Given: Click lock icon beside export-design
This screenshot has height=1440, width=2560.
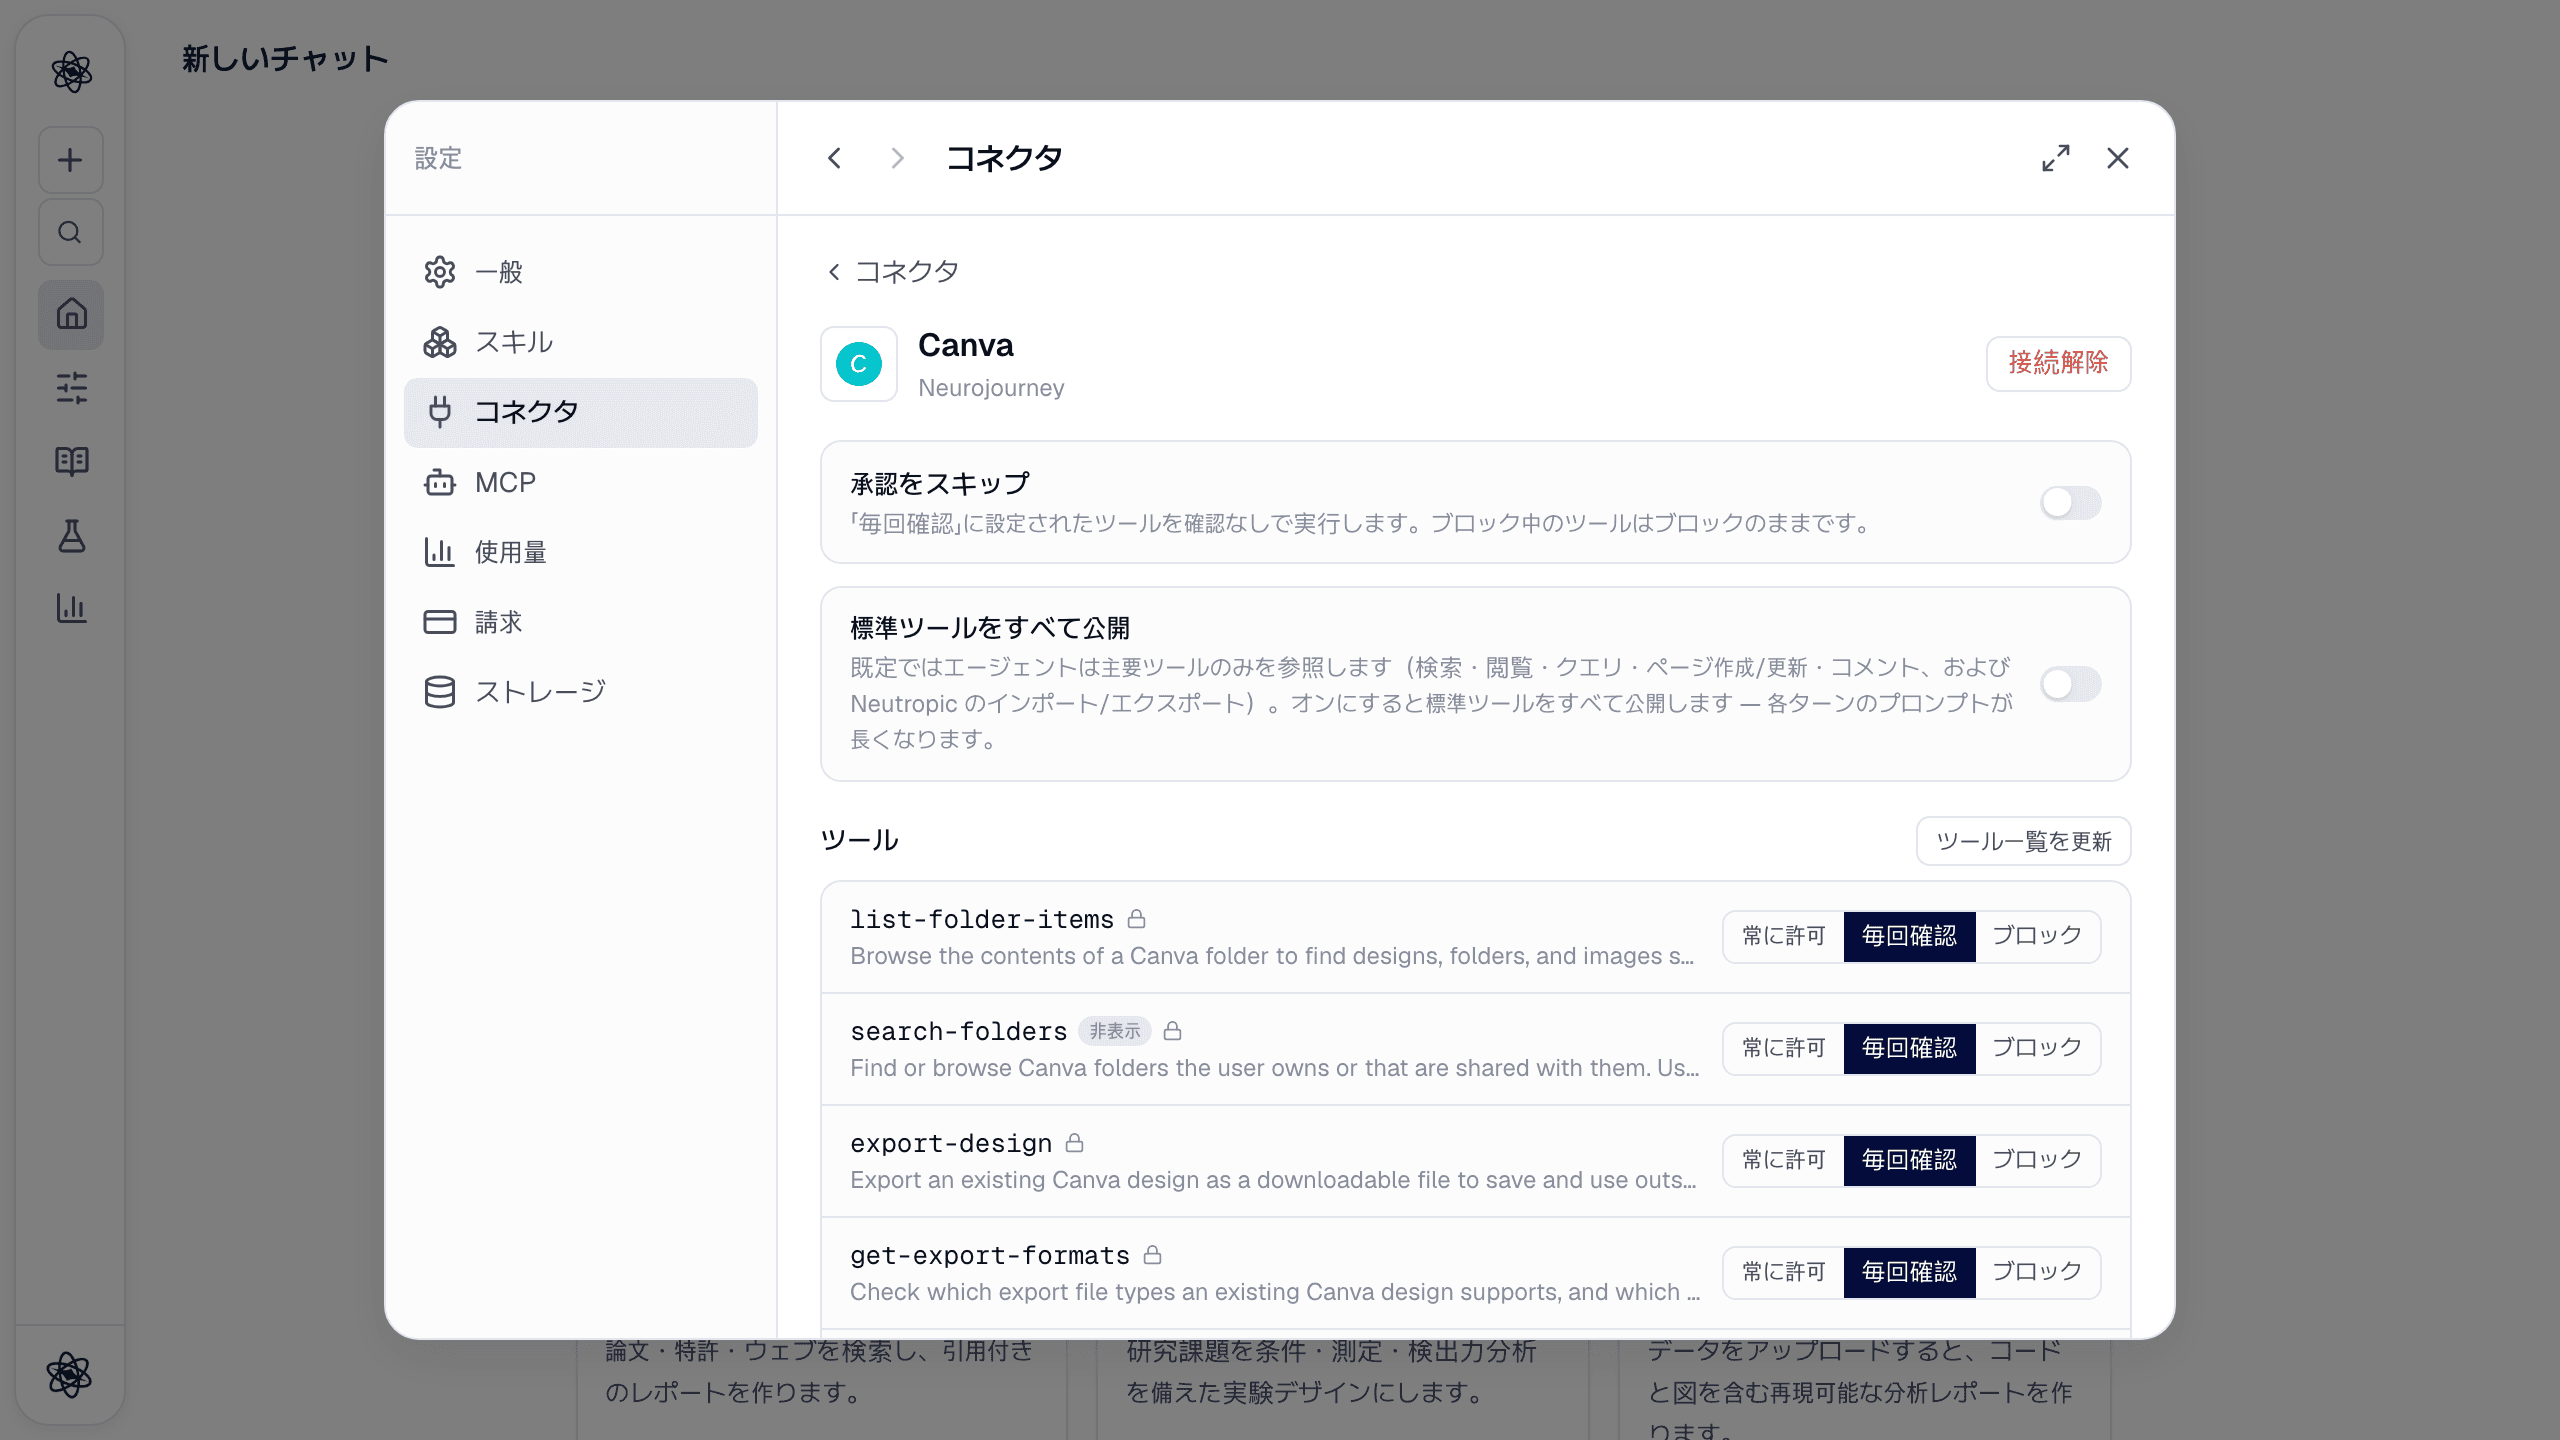Looking at the screenshot, I should (1075, 1143).
